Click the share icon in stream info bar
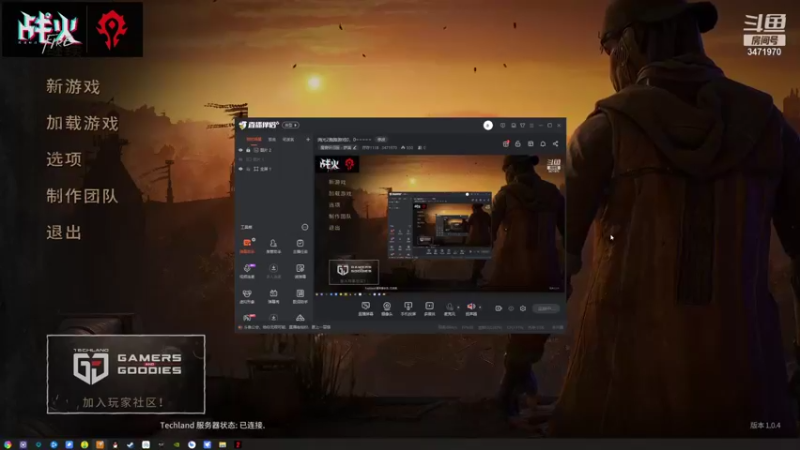Viewport: 800px width, 450px height. (556, 144)
